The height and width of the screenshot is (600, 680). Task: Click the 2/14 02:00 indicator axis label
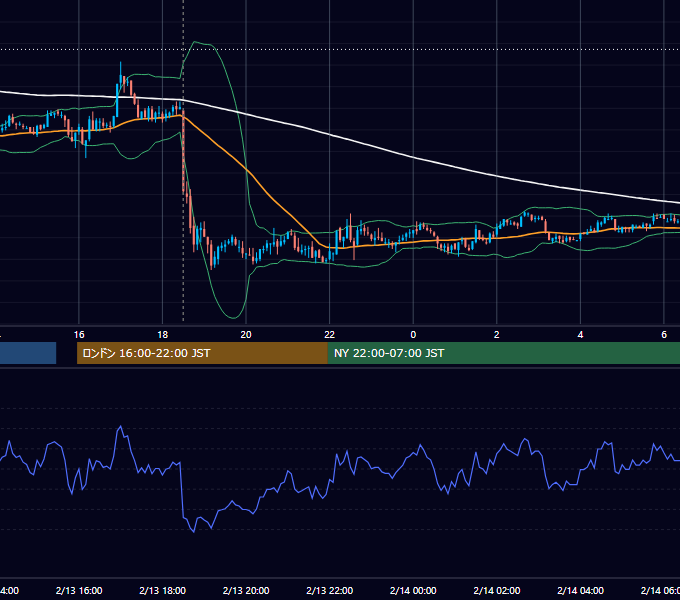pyautogui.click(x=497, y=590)
